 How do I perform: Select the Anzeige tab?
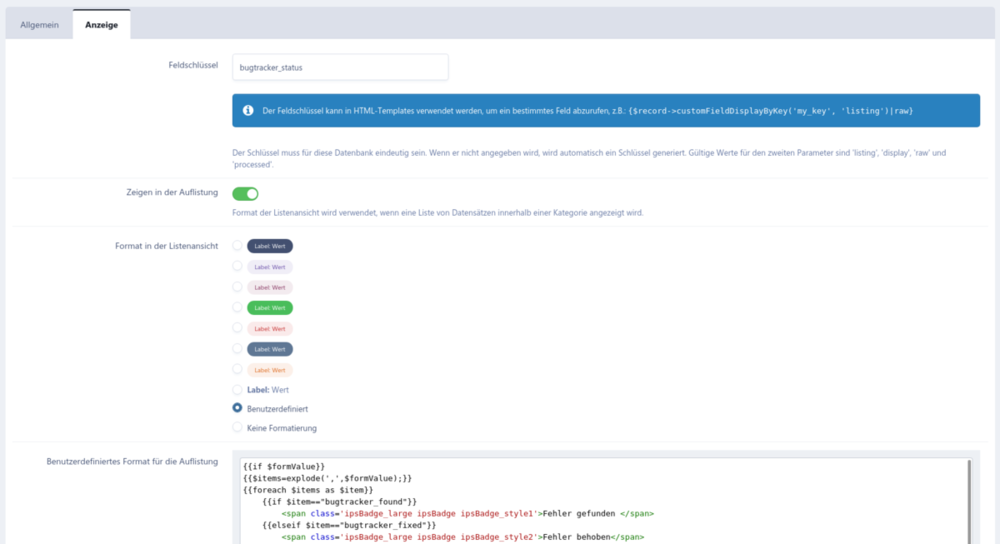pos(101,24)
